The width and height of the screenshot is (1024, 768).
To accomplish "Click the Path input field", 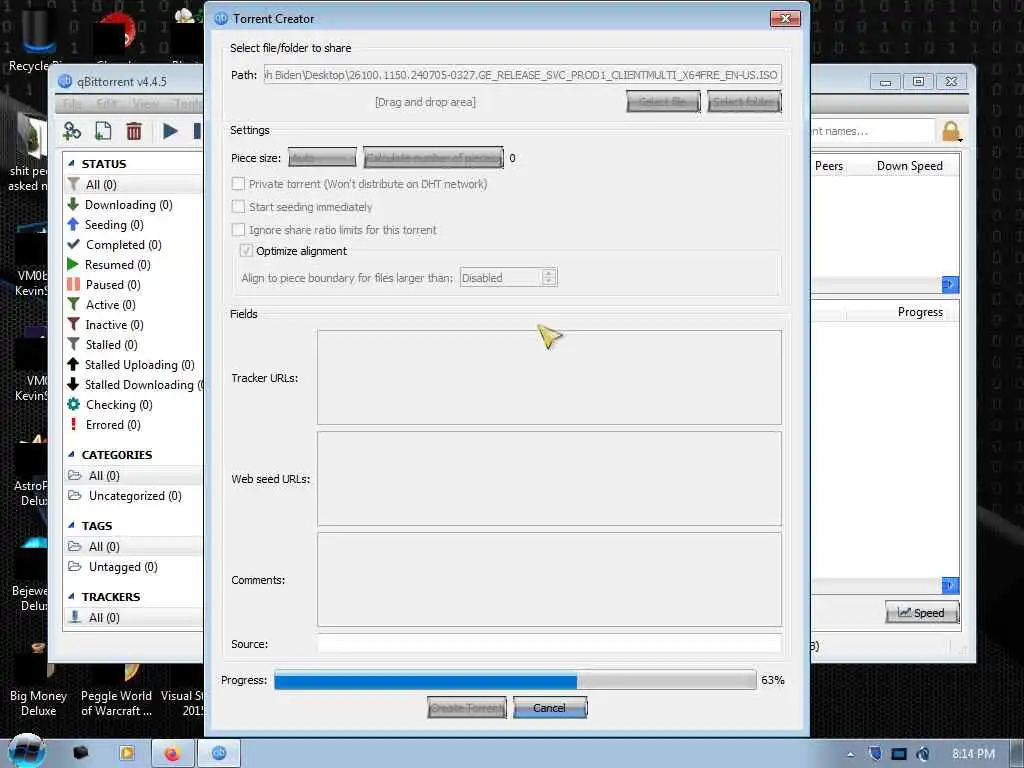I will 522,75.
